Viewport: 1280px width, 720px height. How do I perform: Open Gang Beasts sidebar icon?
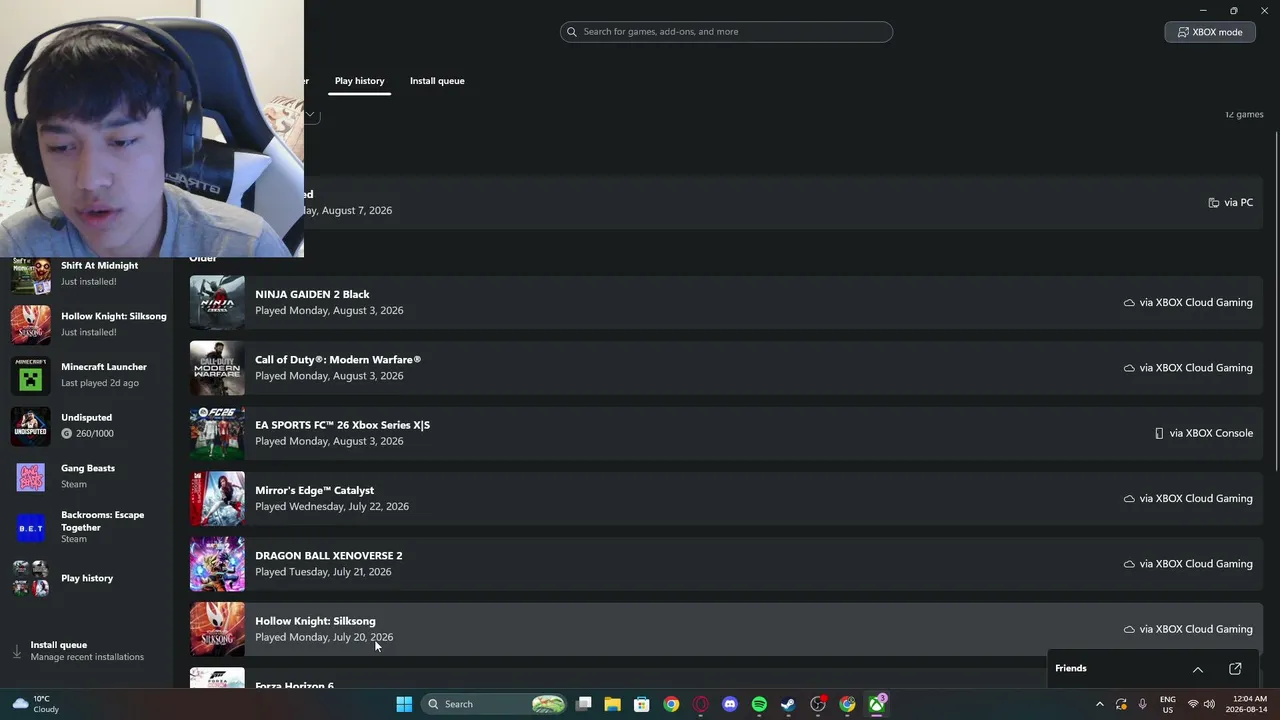pos(30,477)
